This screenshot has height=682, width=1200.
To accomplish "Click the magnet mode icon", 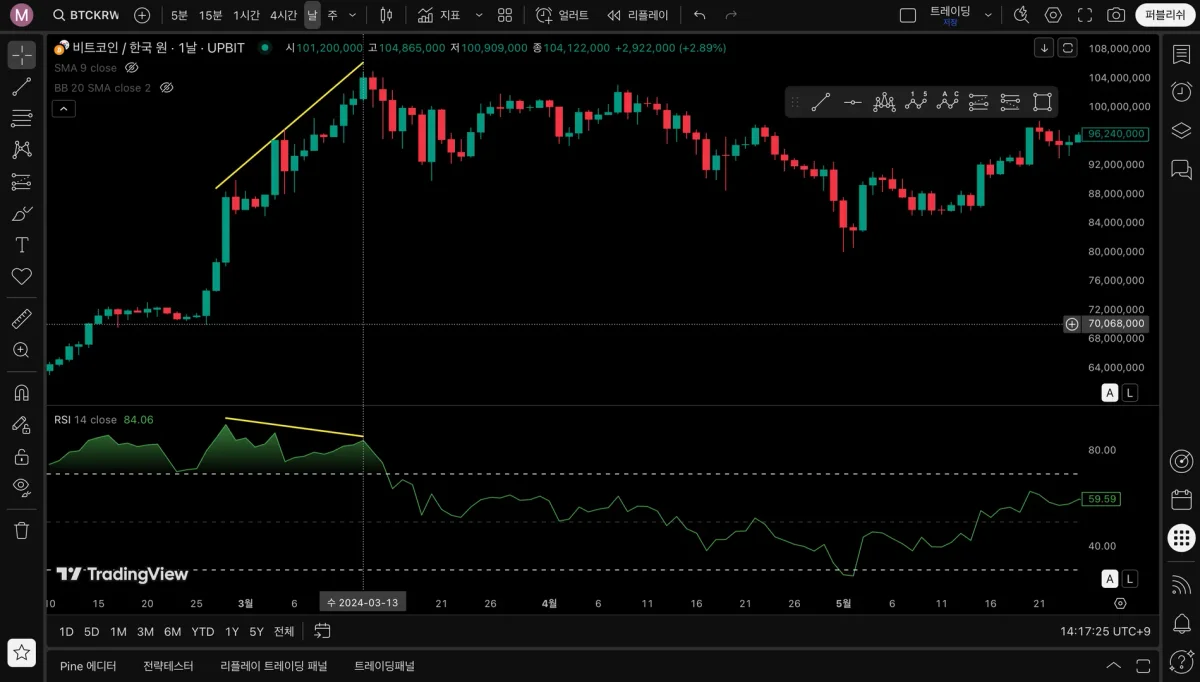I will [21, 392].
